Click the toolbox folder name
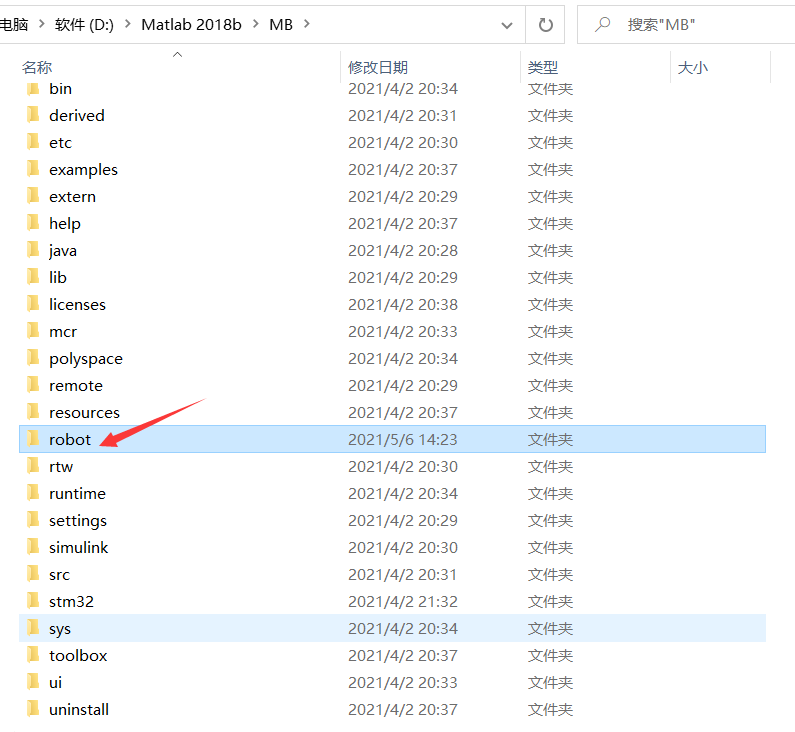The image size is (795, 732). pyautogui.click(x=78, y=655)
